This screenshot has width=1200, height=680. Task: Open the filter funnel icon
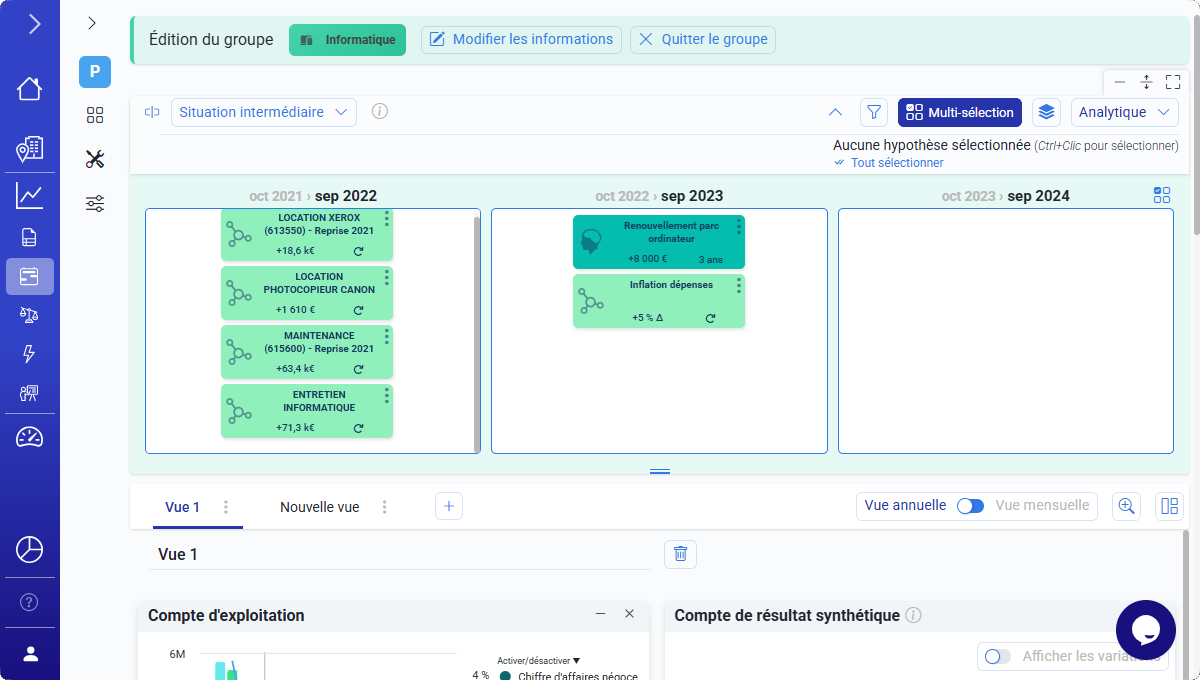(874, 113)
